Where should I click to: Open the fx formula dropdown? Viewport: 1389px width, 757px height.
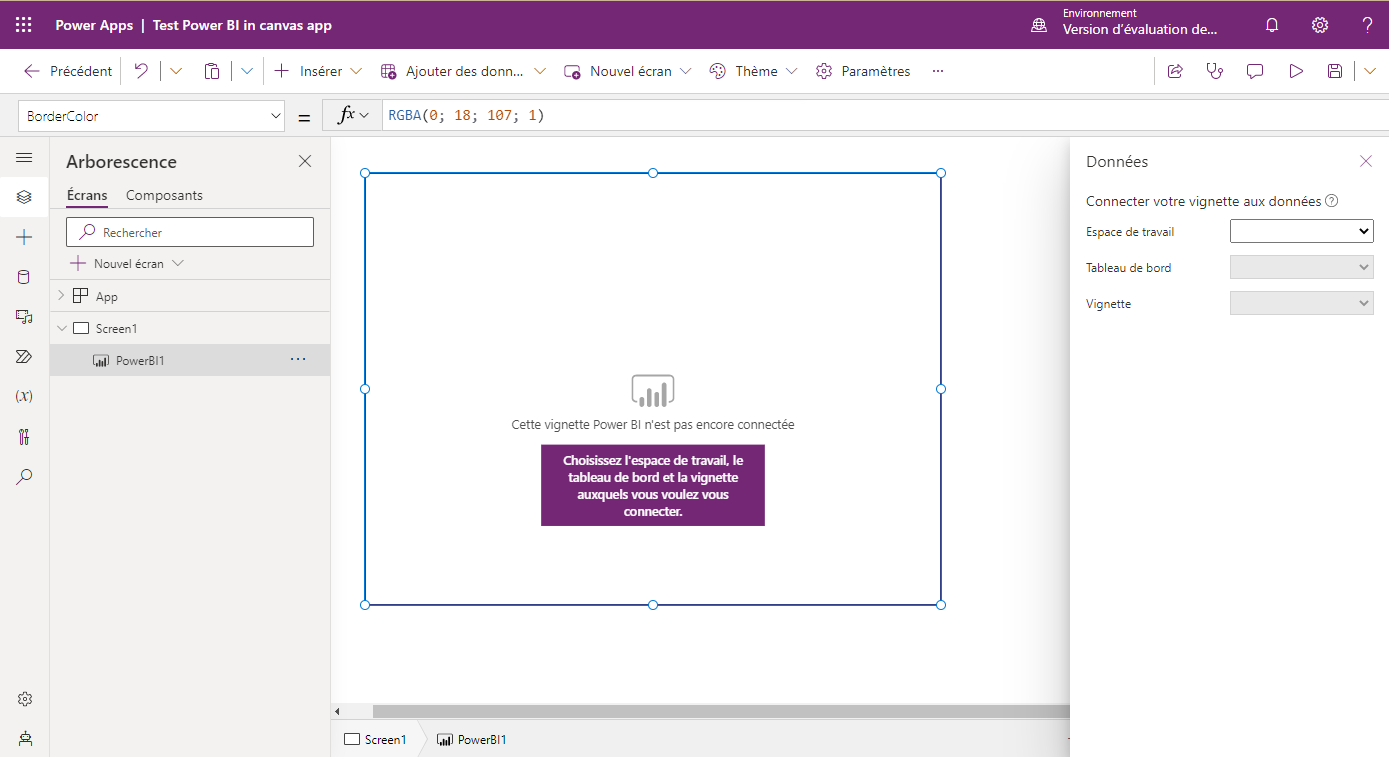click(x=353, y=116)
